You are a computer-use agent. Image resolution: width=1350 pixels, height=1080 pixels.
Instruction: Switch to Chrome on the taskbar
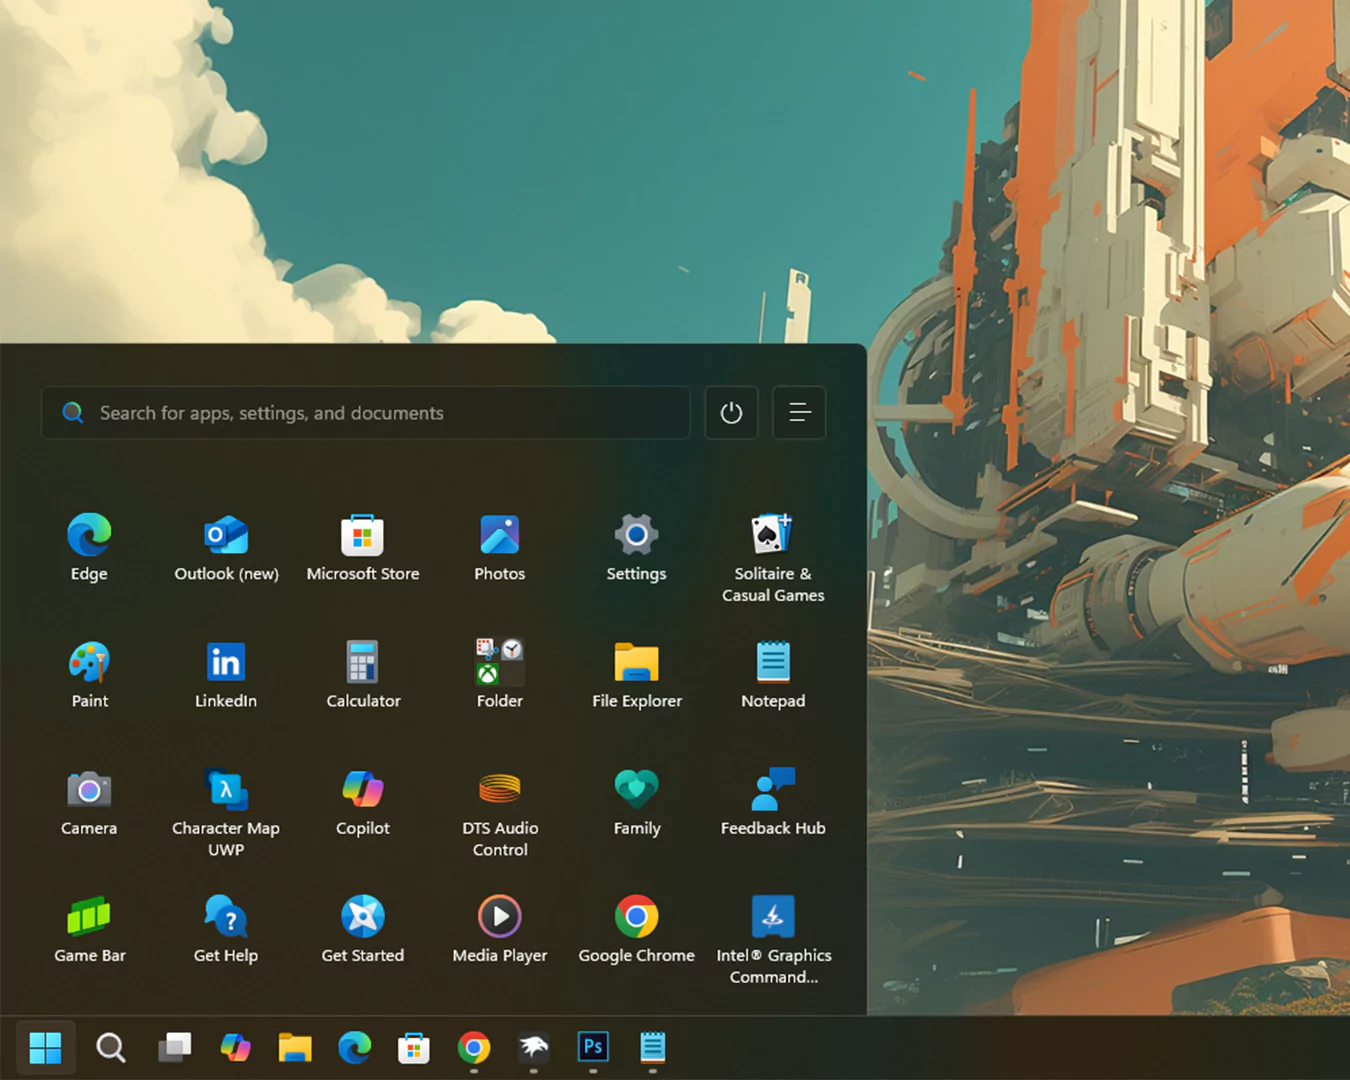(x=474, y=1047)
